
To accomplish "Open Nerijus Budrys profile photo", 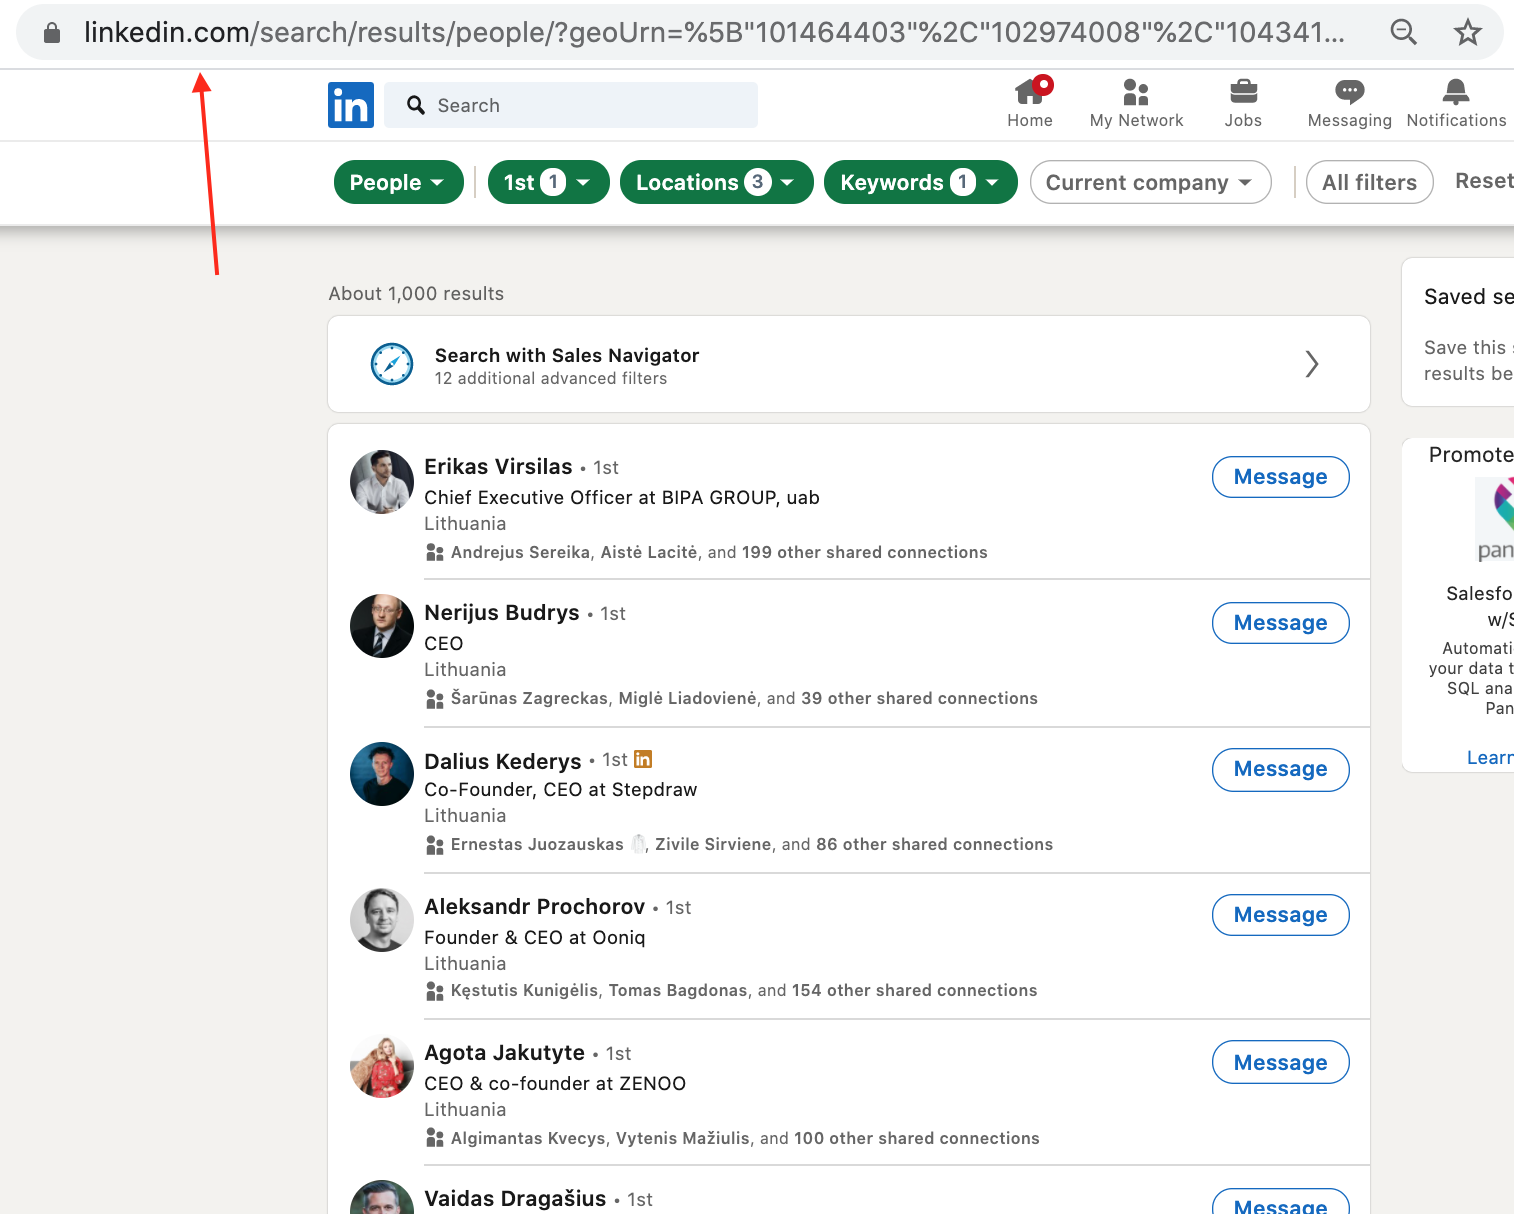I will 382,626.
